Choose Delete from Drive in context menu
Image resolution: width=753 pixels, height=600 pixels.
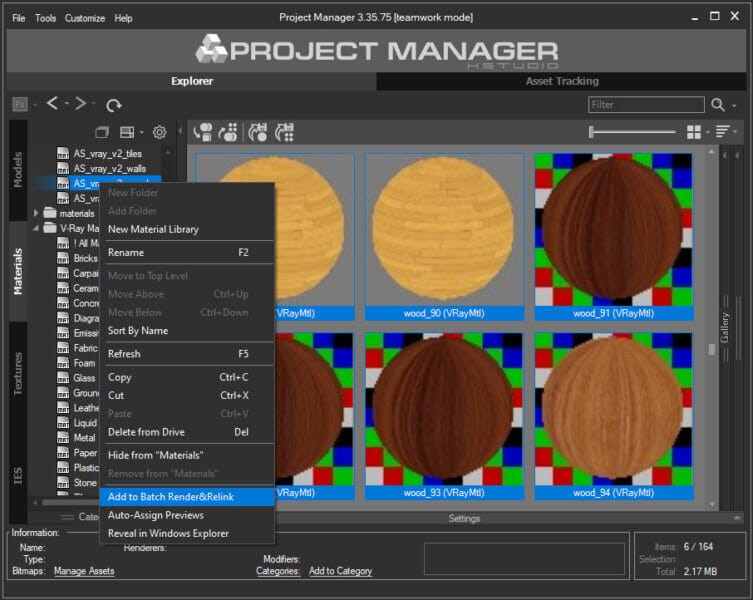[x=187, y=432]
